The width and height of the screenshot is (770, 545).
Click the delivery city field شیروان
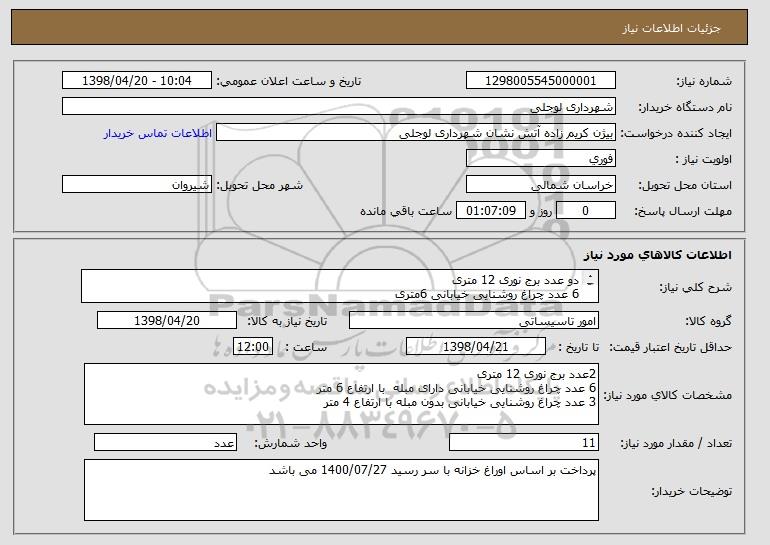click(x=137, y=185)
